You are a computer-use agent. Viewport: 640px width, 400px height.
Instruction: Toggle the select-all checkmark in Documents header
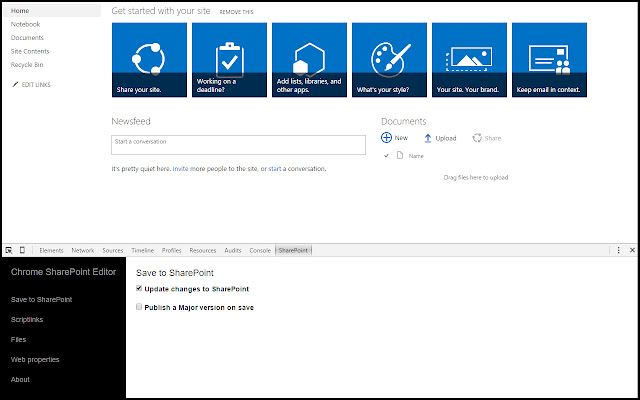386,156
